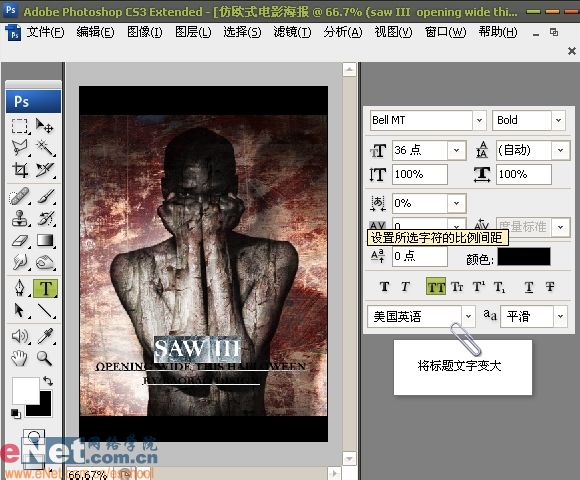Image resolution: width=580 pixels, height=480 pixels.
Task: Open the leading (自动) dropdown
Action: 560,150
